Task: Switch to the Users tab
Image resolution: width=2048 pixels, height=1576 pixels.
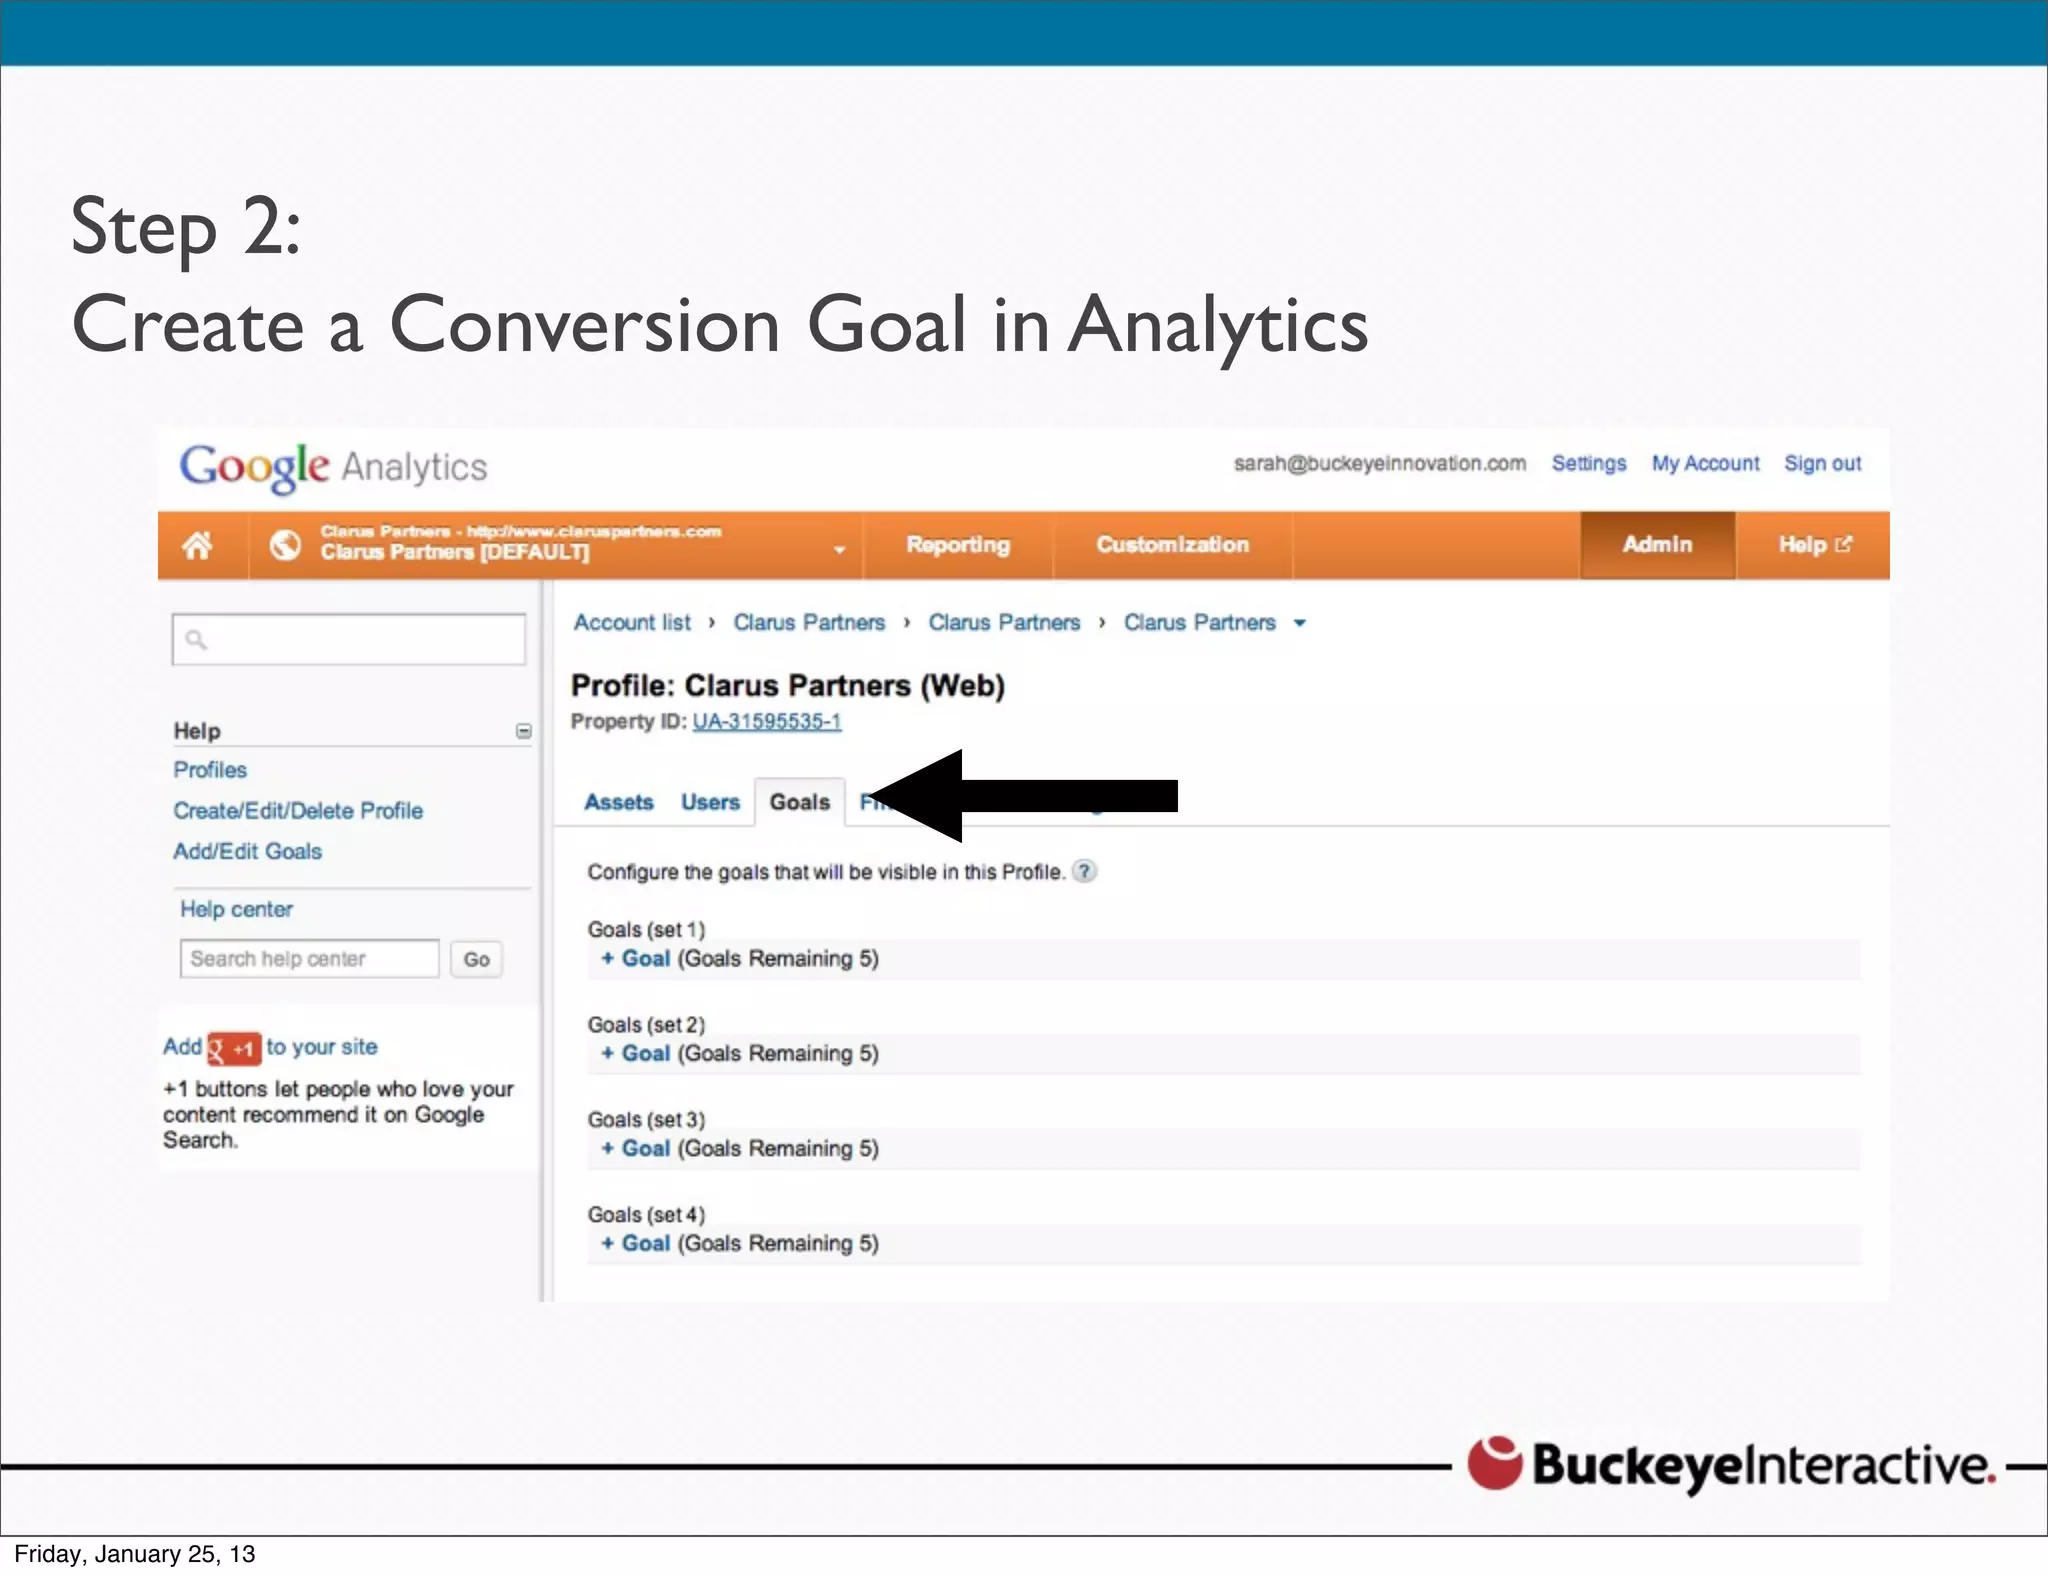Action: point(710,802)
